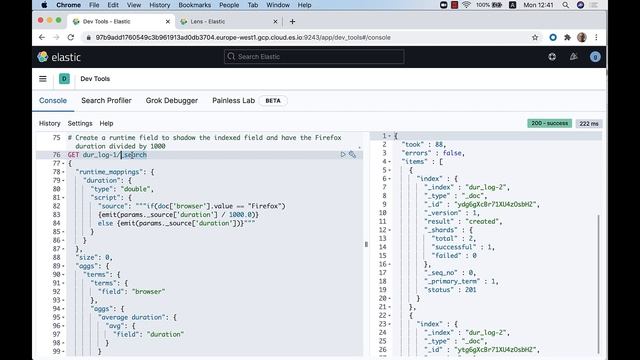
Task: Click the "field": "browser" line
Action: pos(131,291)
